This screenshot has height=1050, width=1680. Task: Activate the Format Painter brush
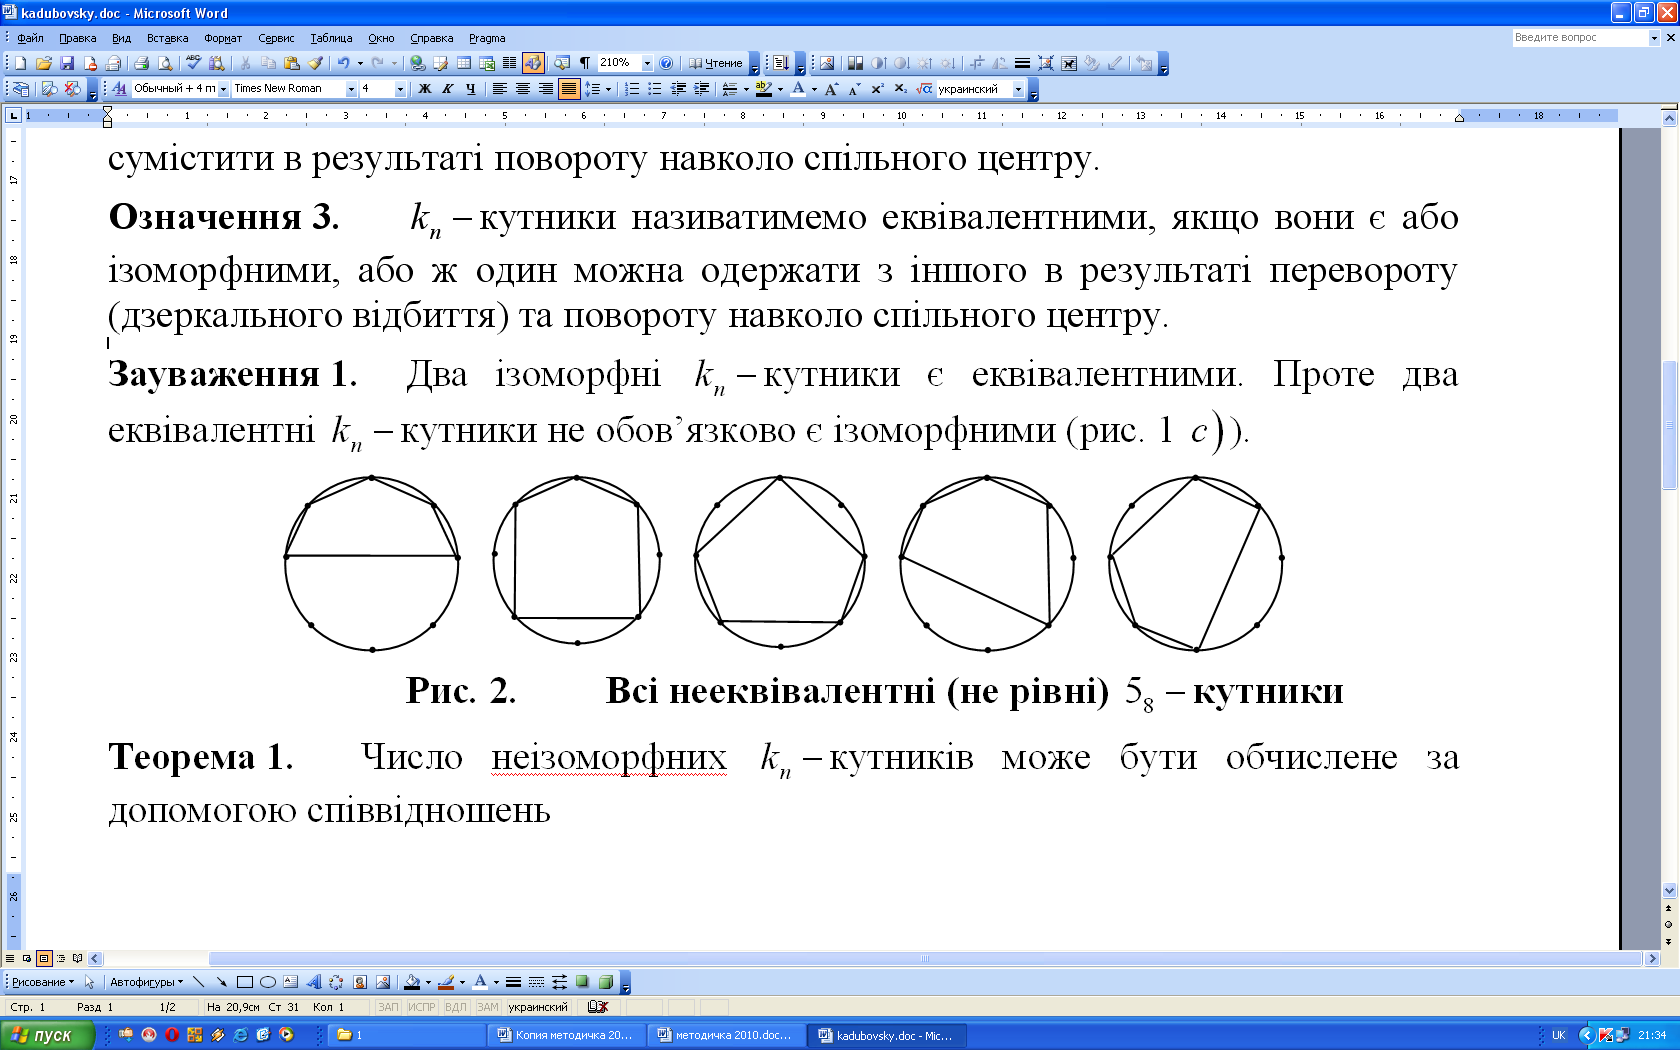pyautogui.click(x=315, y=63)
